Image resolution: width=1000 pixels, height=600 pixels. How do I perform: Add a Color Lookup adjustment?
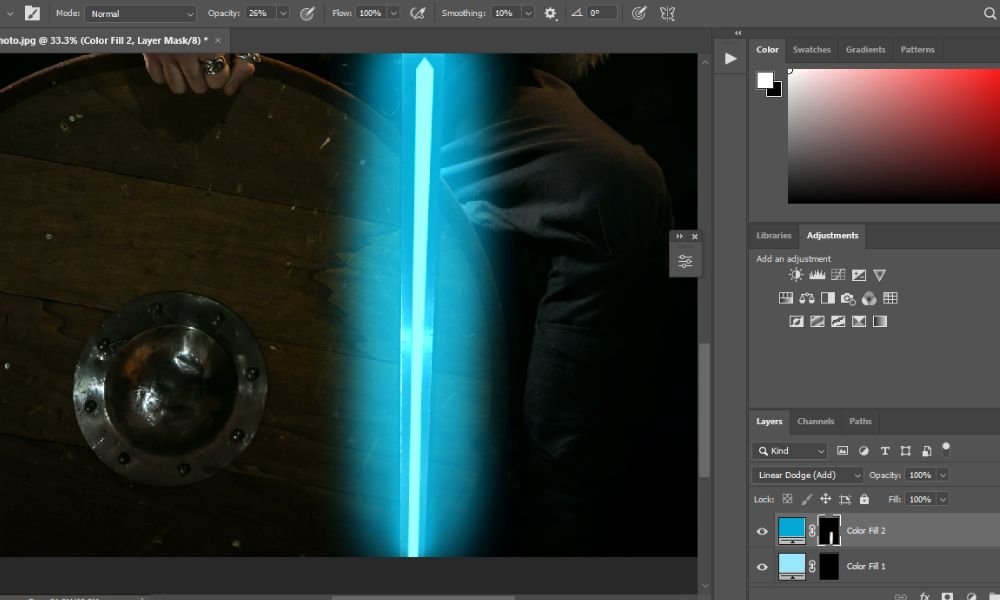point(890,298)
